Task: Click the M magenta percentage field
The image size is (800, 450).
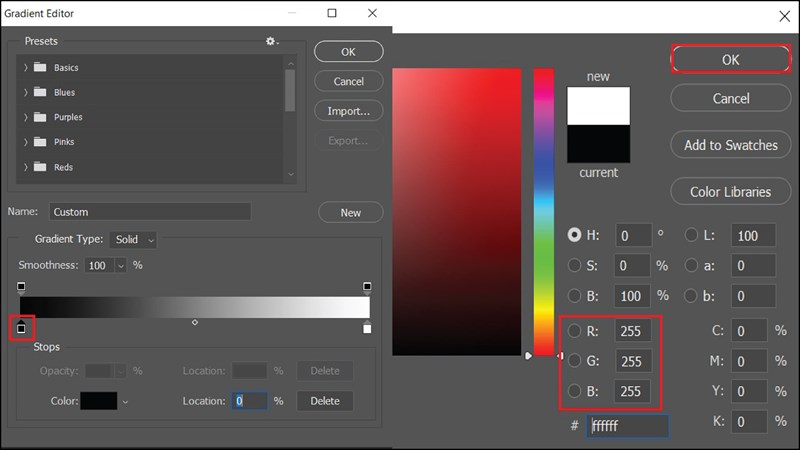Action: (x=749, y=361)
